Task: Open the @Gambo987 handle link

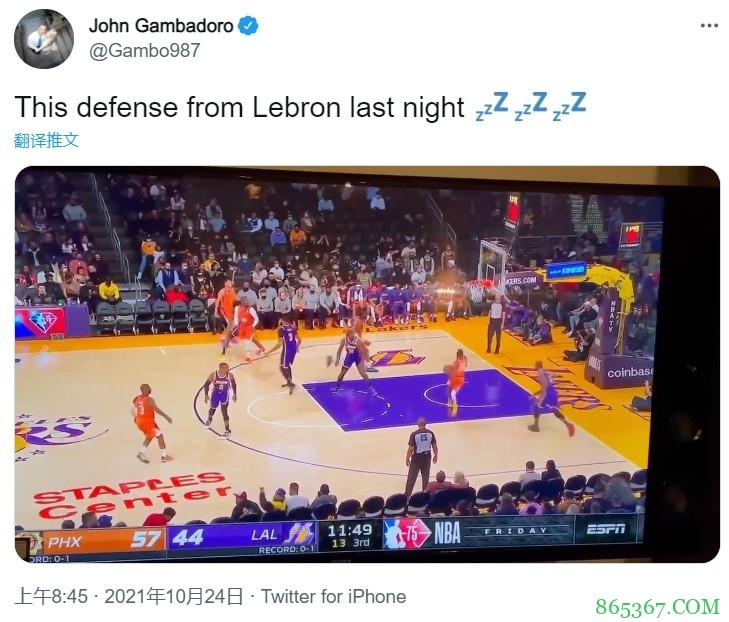Action: pos(144,50)
